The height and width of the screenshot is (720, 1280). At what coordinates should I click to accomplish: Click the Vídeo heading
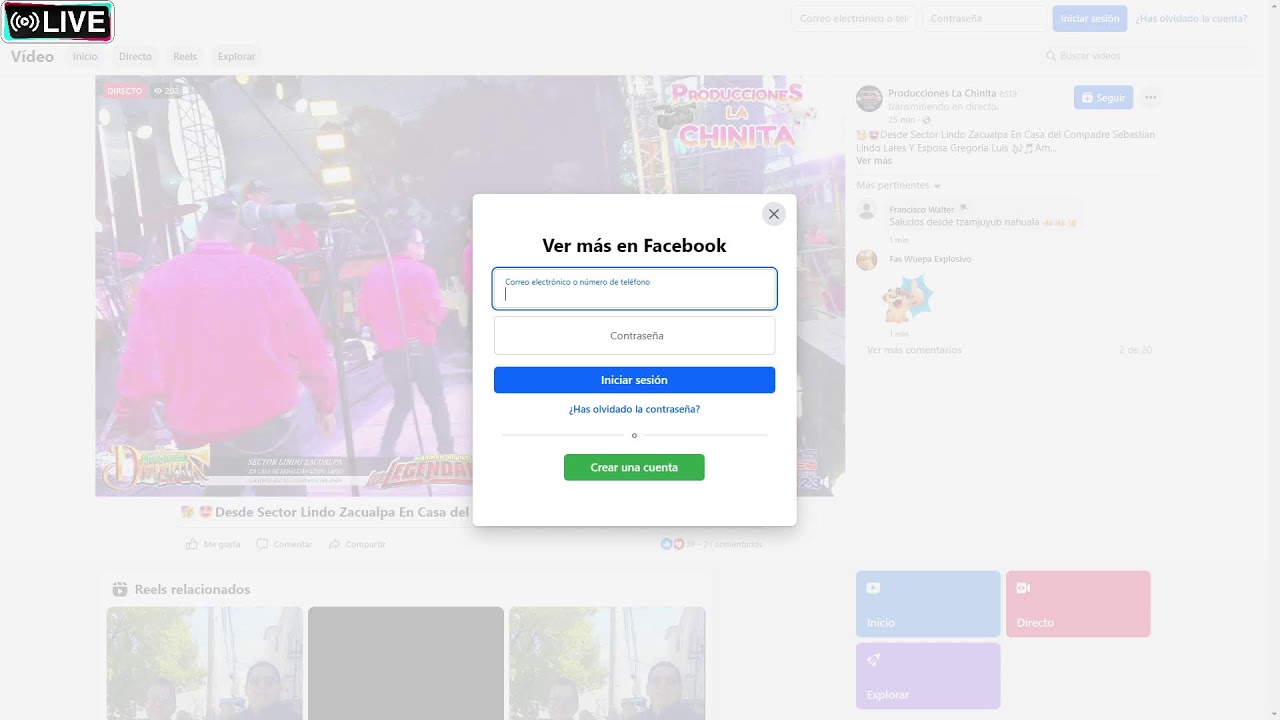[32, 56]
